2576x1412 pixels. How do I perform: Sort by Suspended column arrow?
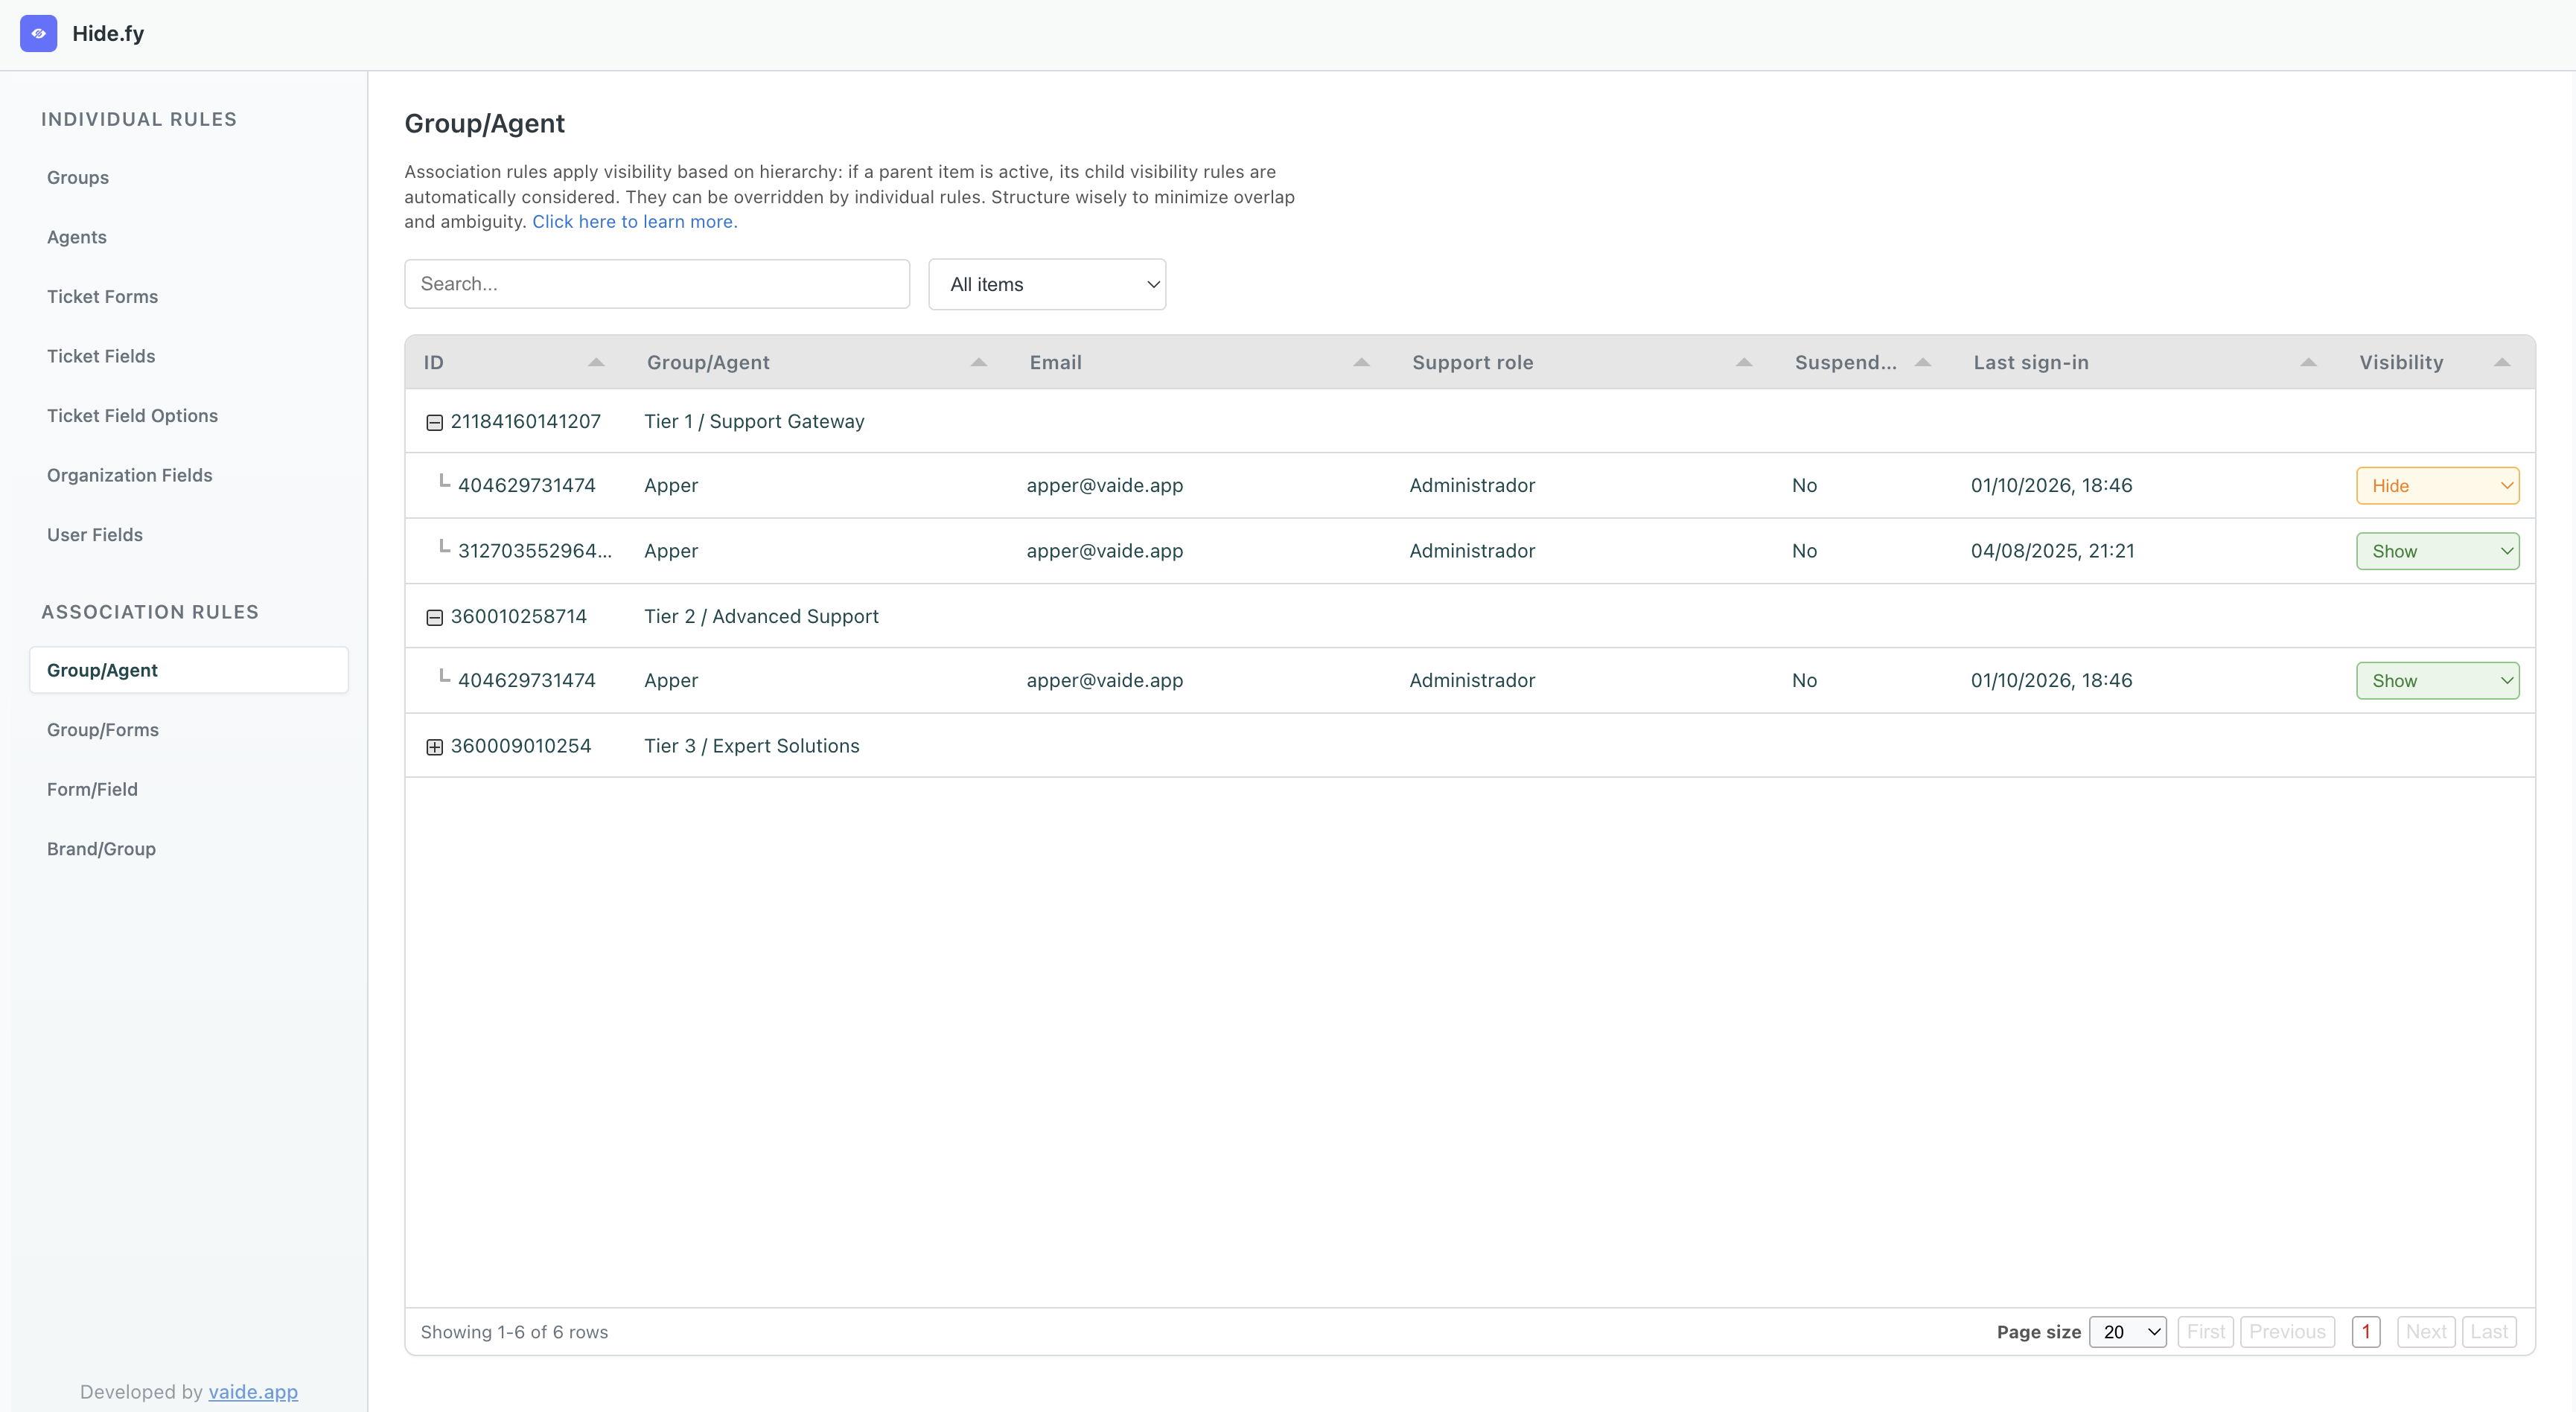tap(1922, 362)
